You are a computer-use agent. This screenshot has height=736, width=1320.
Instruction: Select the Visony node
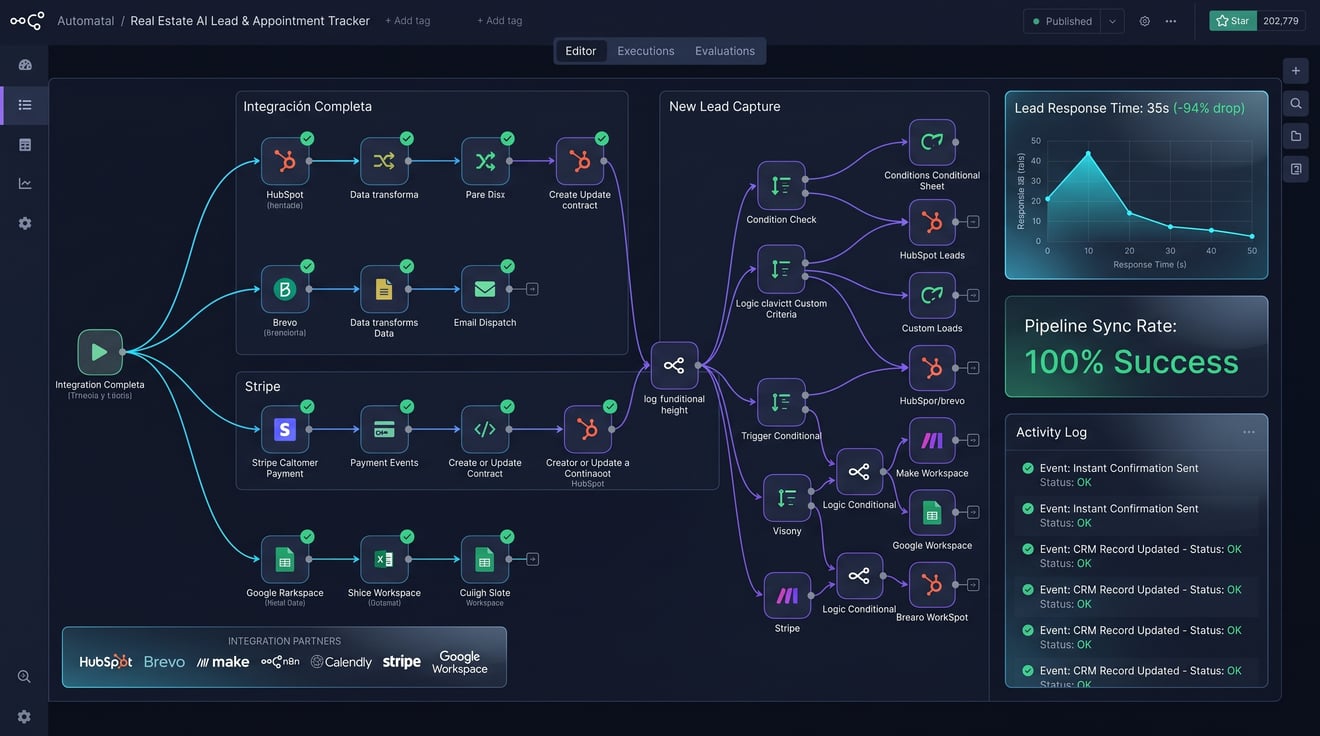click(787, 498)
